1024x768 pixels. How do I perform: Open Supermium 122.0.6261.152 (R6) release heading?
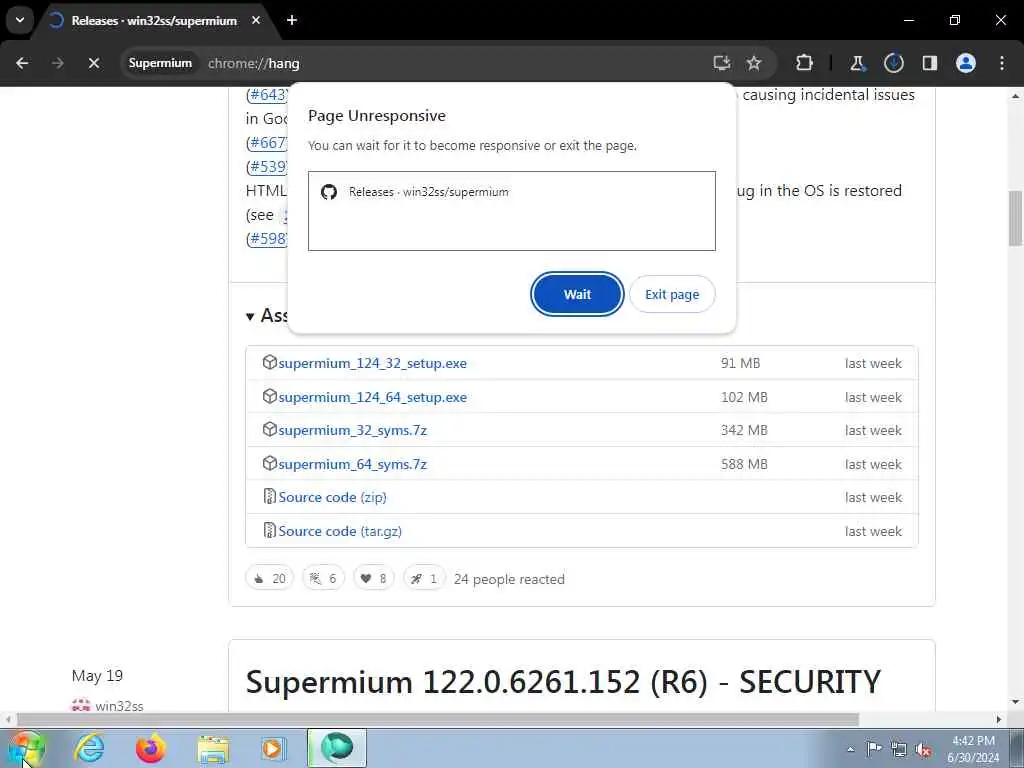563,682
